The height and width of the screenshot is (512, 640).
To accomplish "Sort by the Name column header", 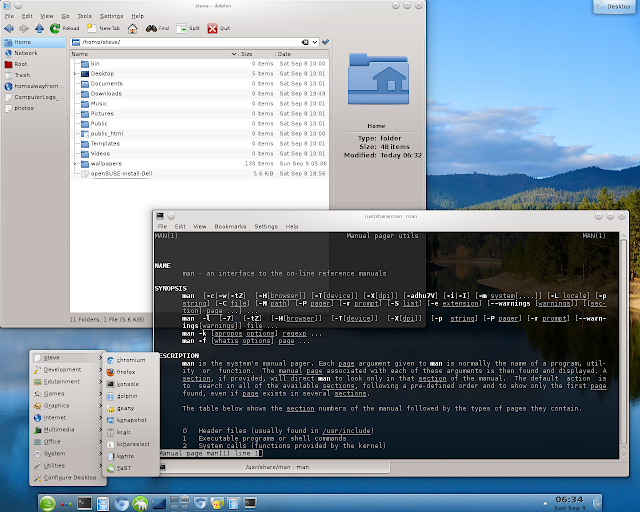I will [154, 54].
